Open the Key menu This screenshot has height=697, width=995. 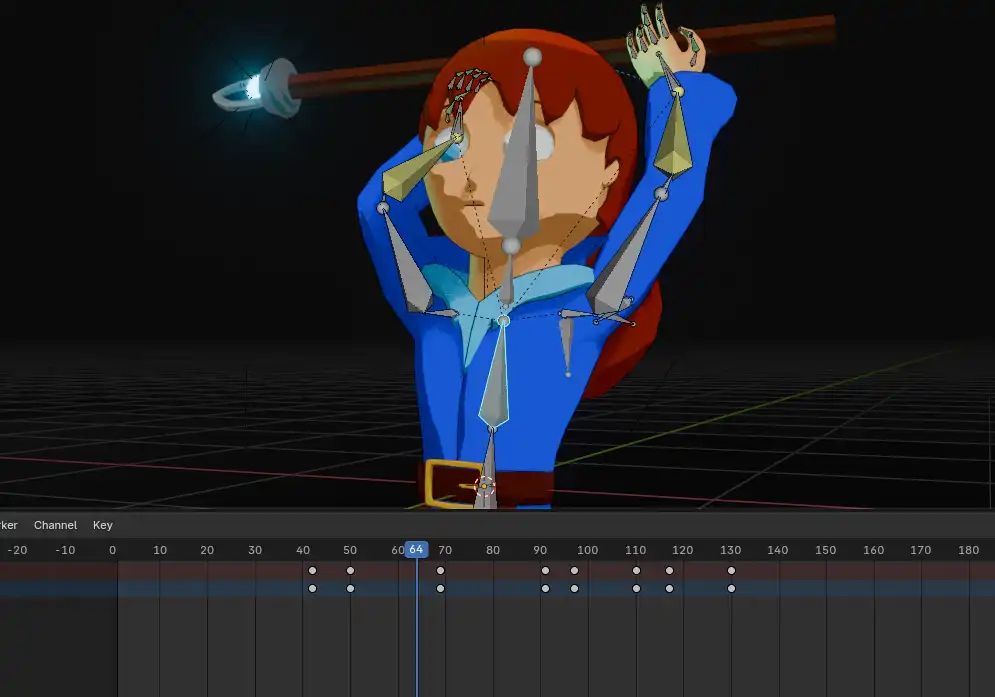click(100, 525)
